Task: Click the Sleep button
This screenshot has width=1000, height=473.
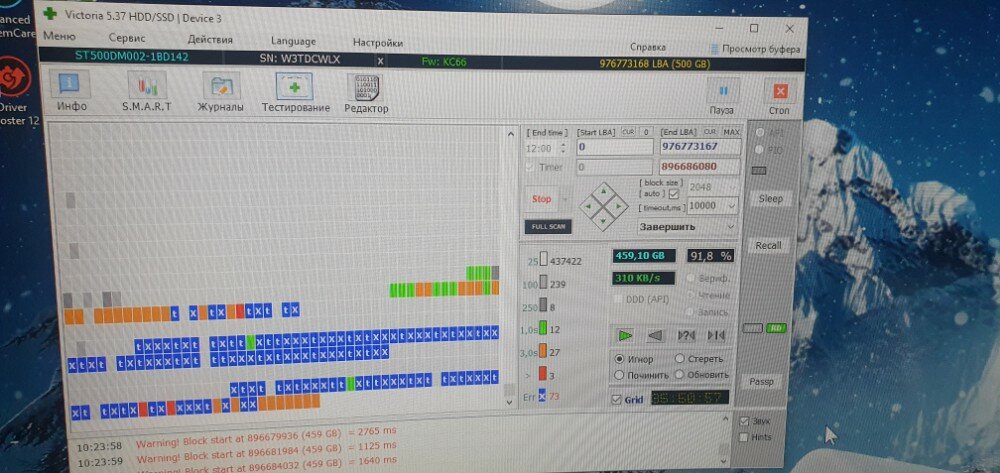Action: point(770,198)
